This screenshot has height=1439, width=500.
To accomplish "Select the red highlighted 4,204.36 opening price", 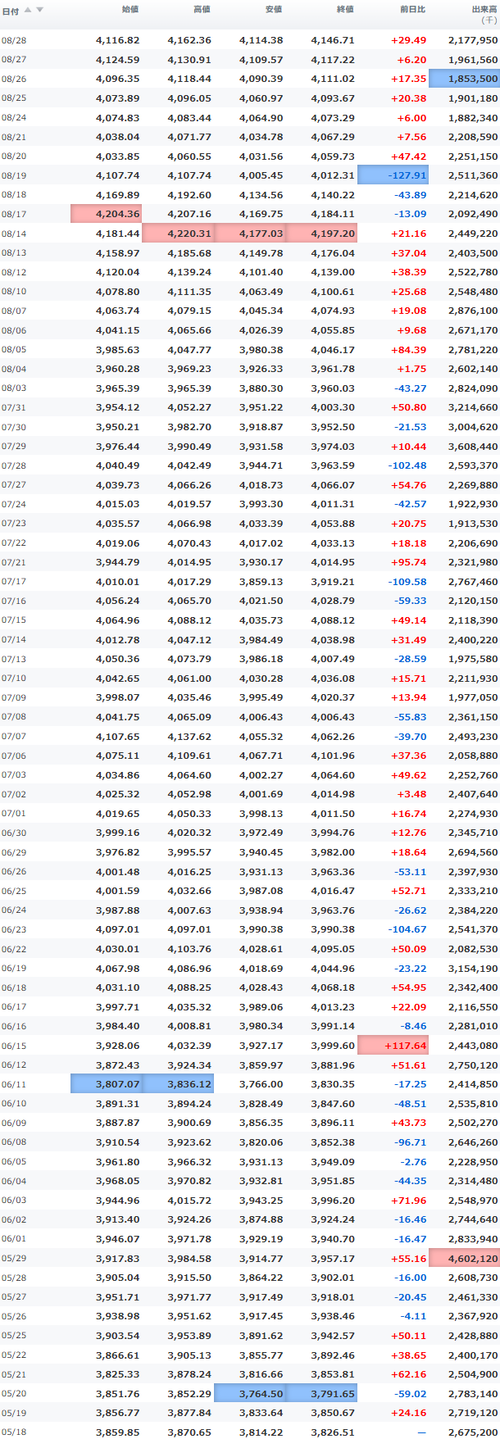I will (x=106, y=214).
